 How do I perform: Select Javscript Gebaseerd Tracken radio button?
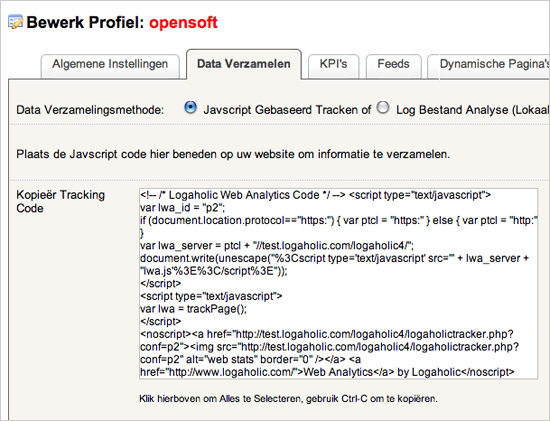pos(190,107)
